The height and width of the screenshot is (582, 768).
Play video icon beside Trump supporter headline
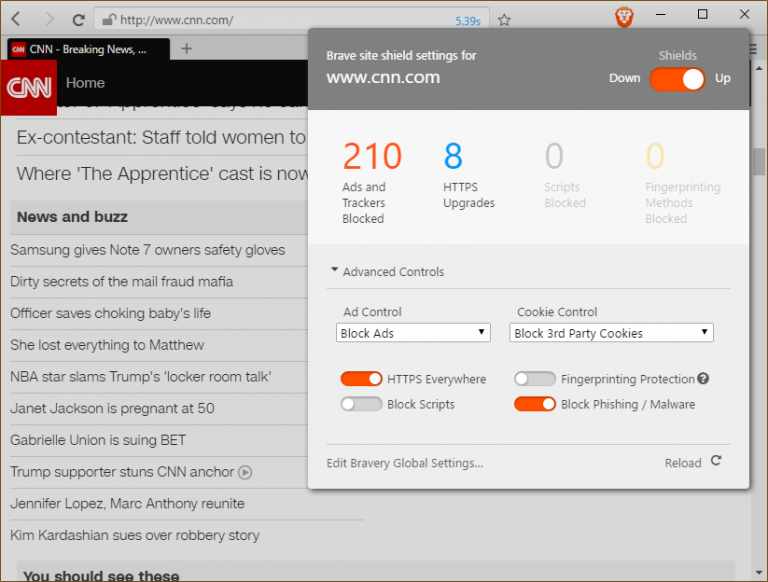245,472
